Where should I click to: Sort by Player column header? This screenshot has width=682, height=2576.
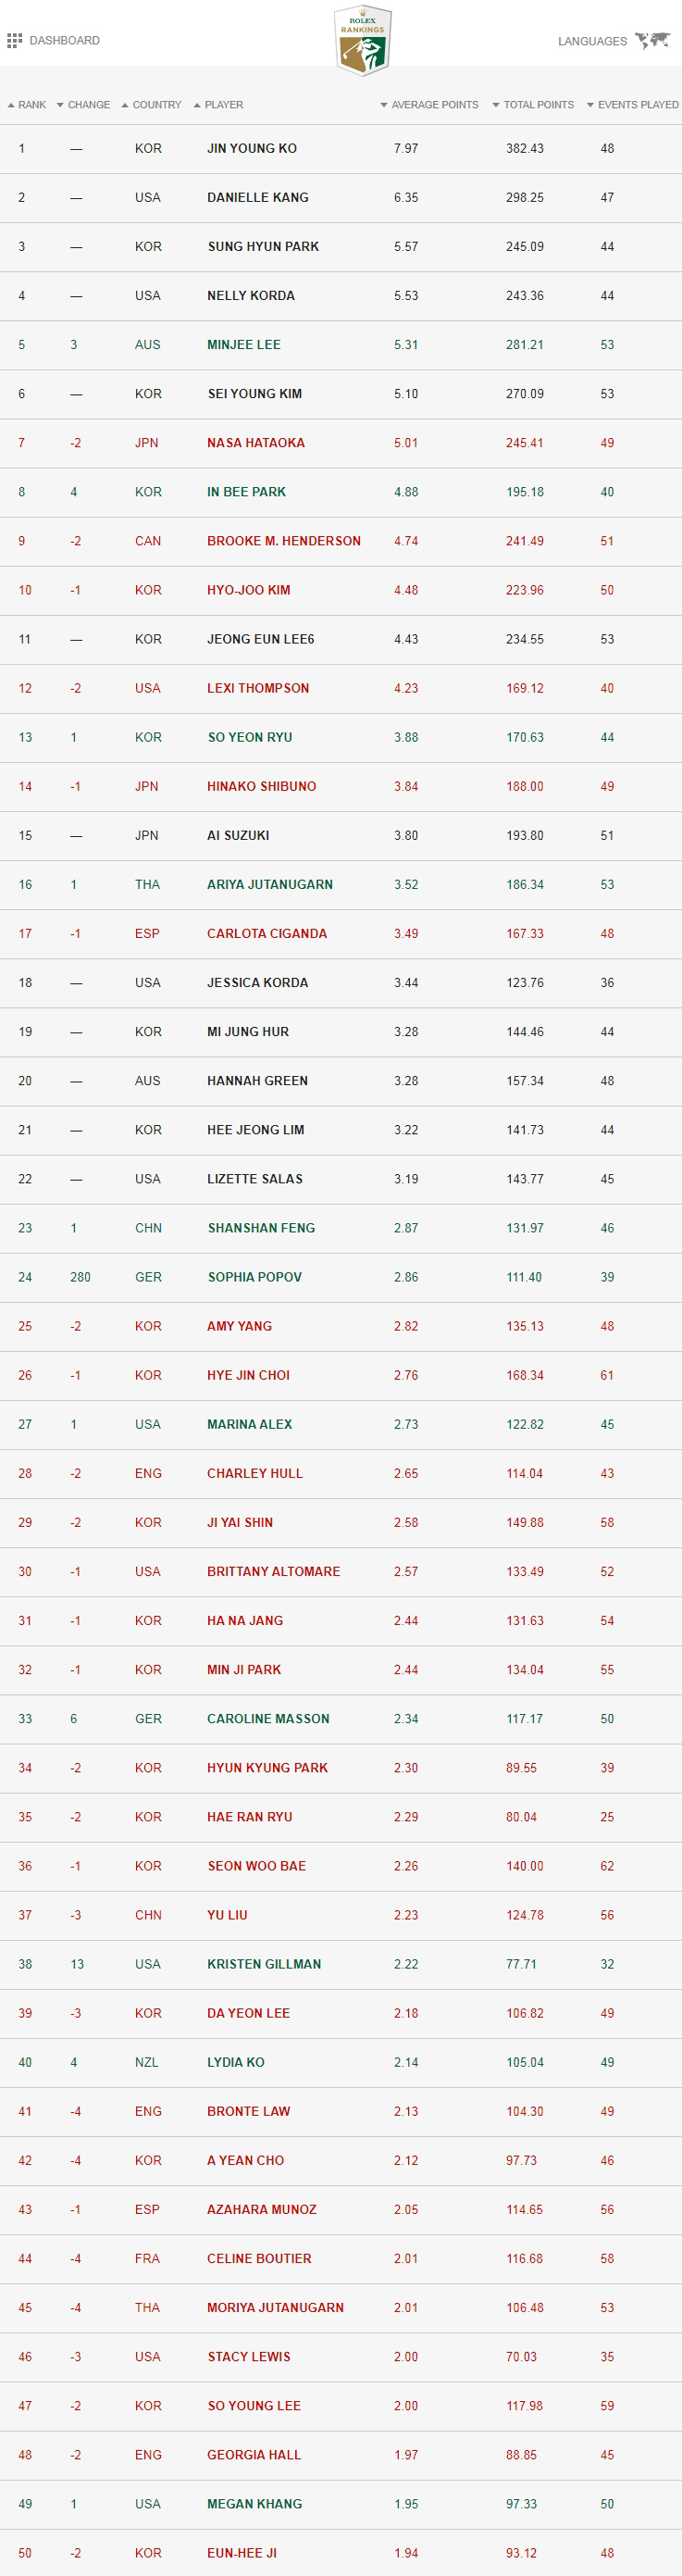tap(218, 105)
